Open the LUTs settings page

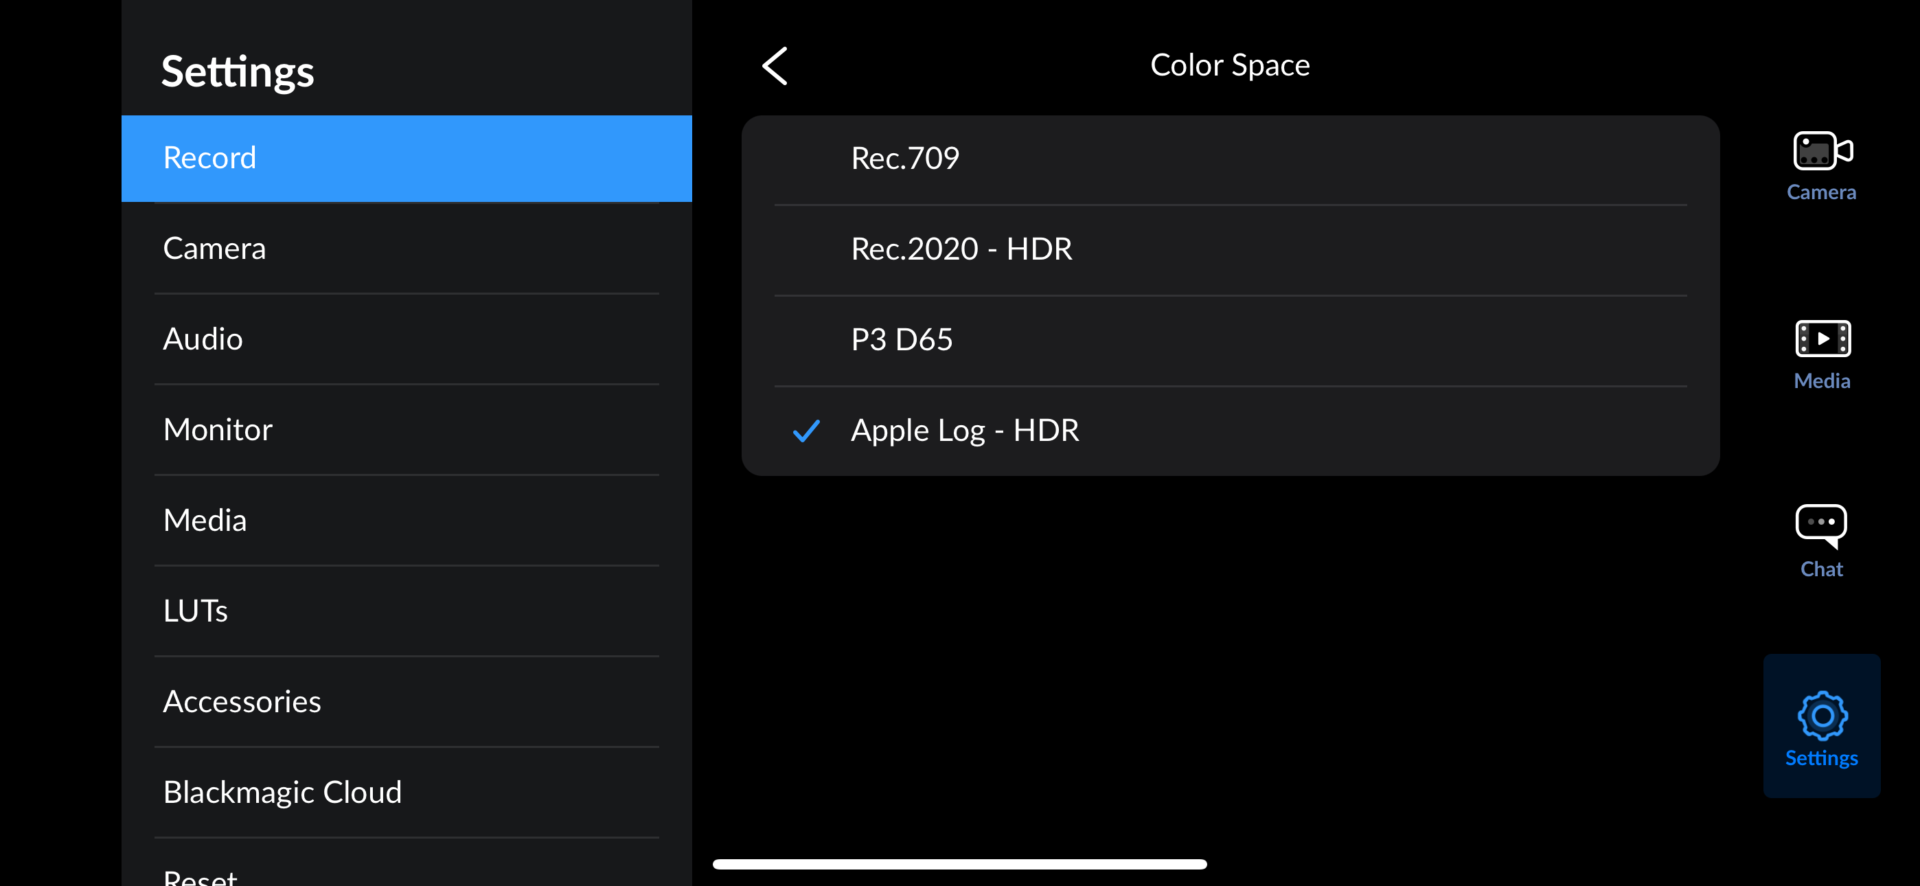coord(406,610)
